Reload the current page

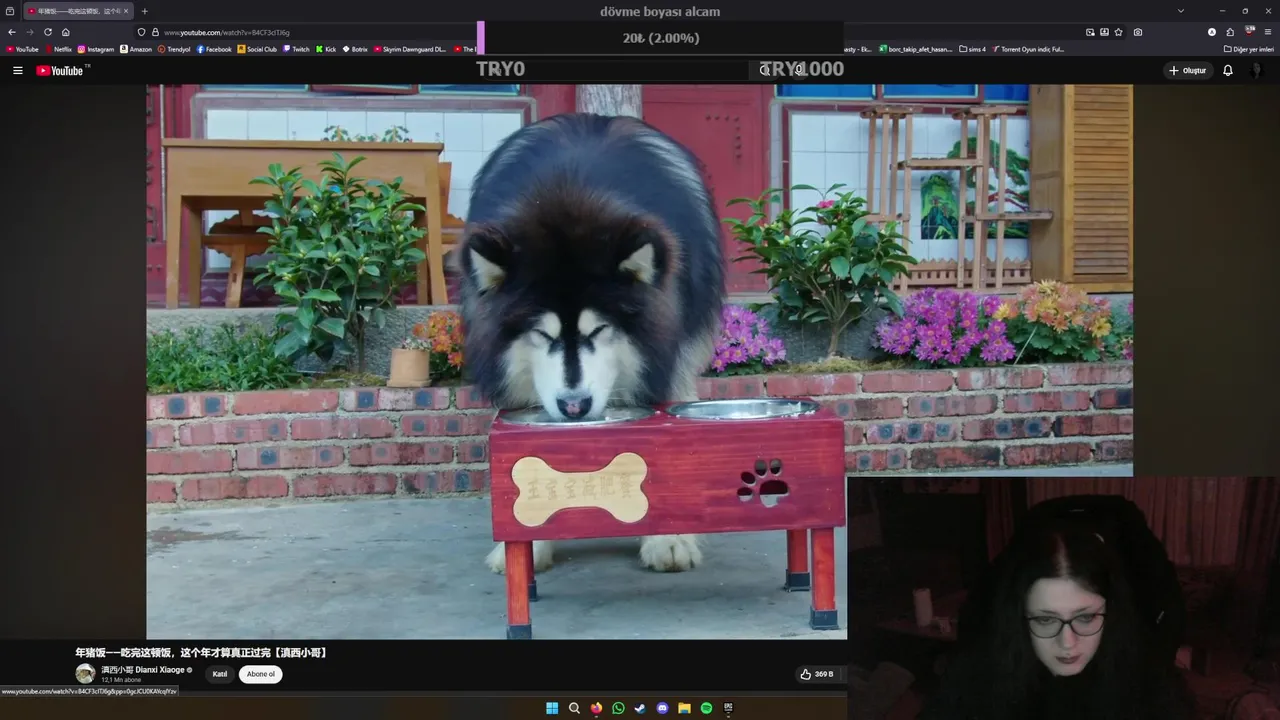pyautogui.click(x=47, y=32)
